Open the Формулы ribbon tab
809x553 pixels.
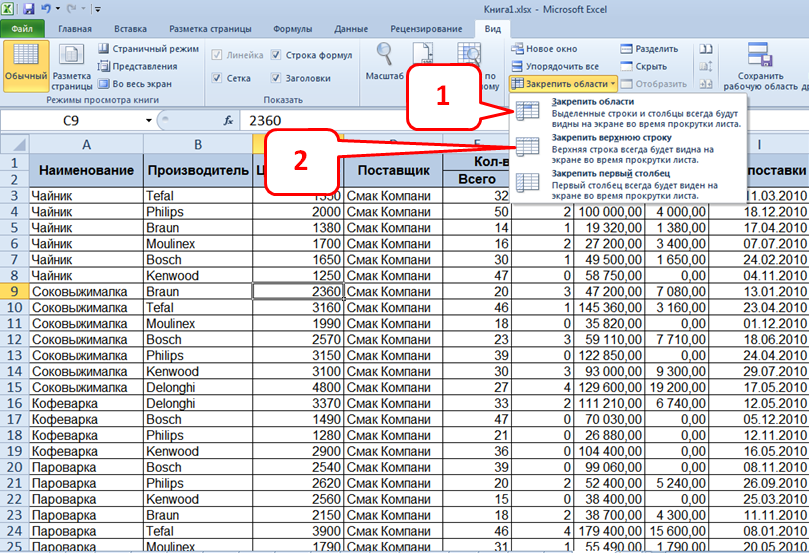coord(291,30)
